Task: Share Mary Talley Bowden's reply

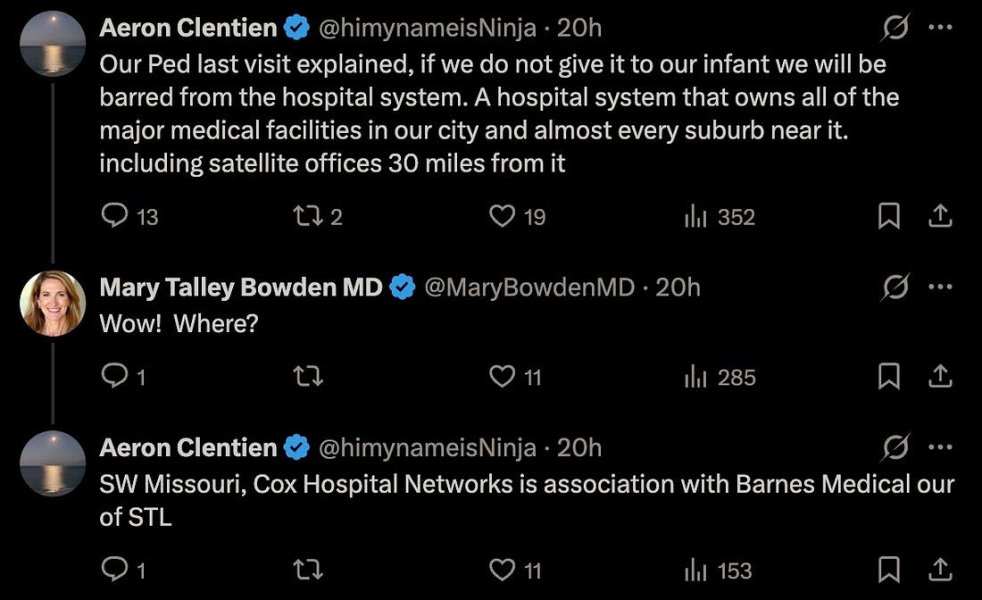Action: [x=939, y=377]
